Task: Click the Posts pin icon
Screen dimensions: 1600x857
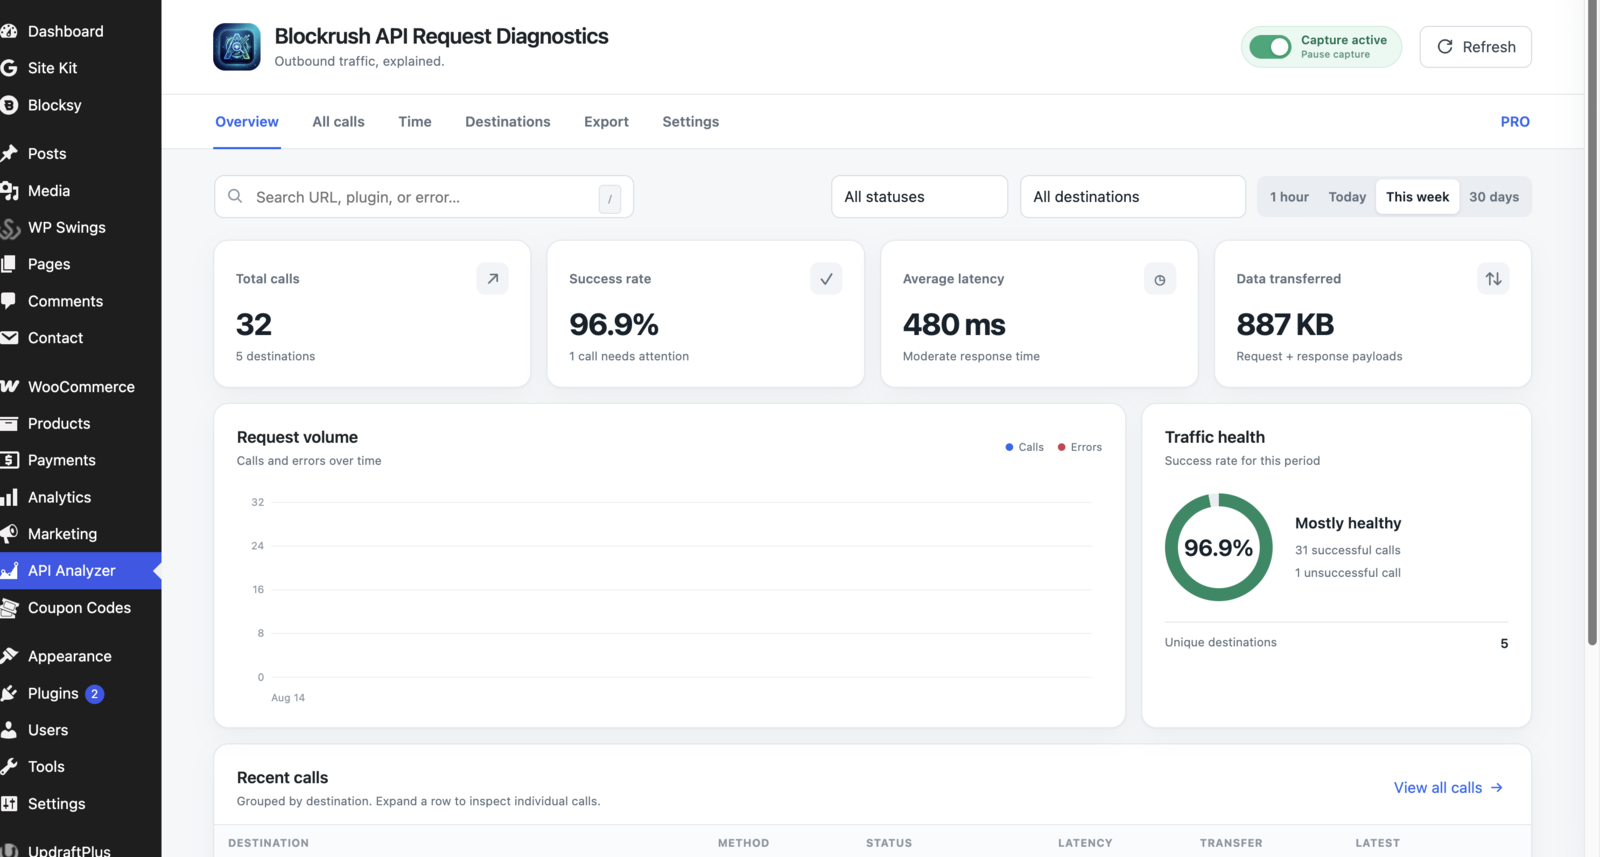Action: (9, 153)
